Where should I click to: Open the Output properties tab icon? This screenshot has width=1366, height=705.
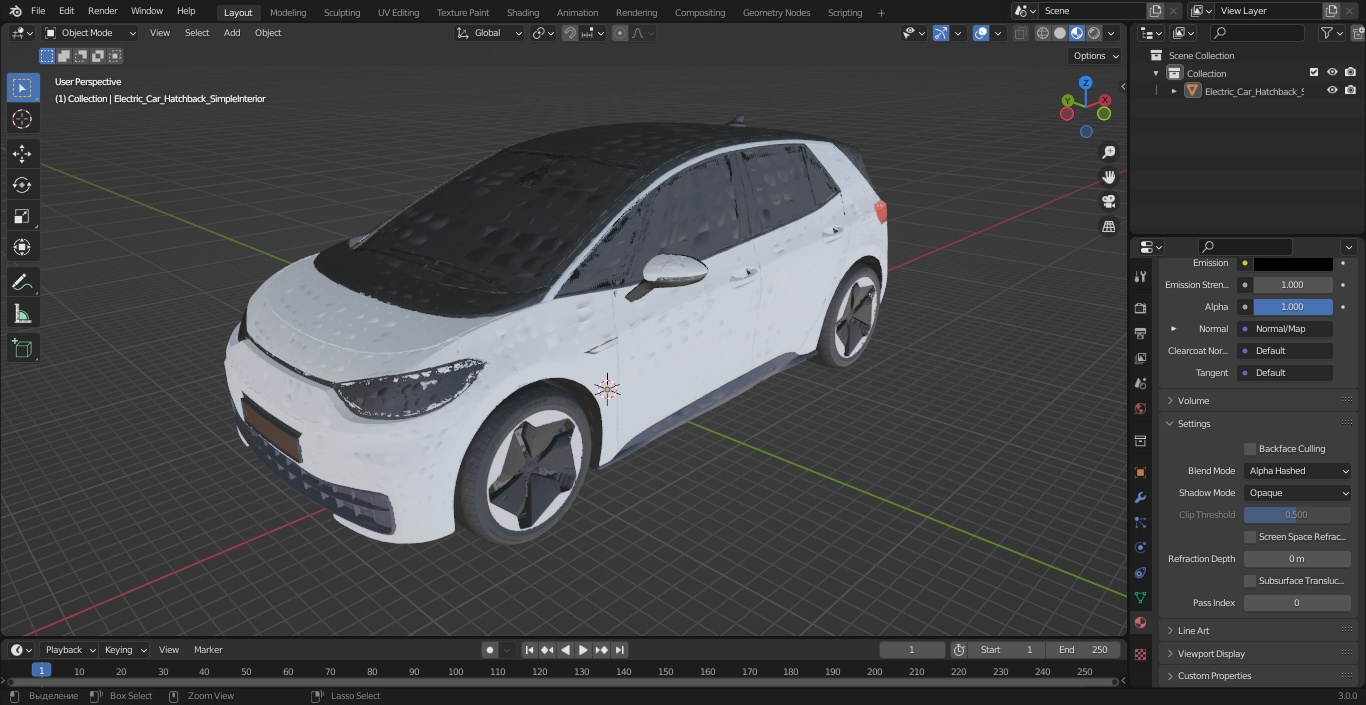pos(1140,333)
